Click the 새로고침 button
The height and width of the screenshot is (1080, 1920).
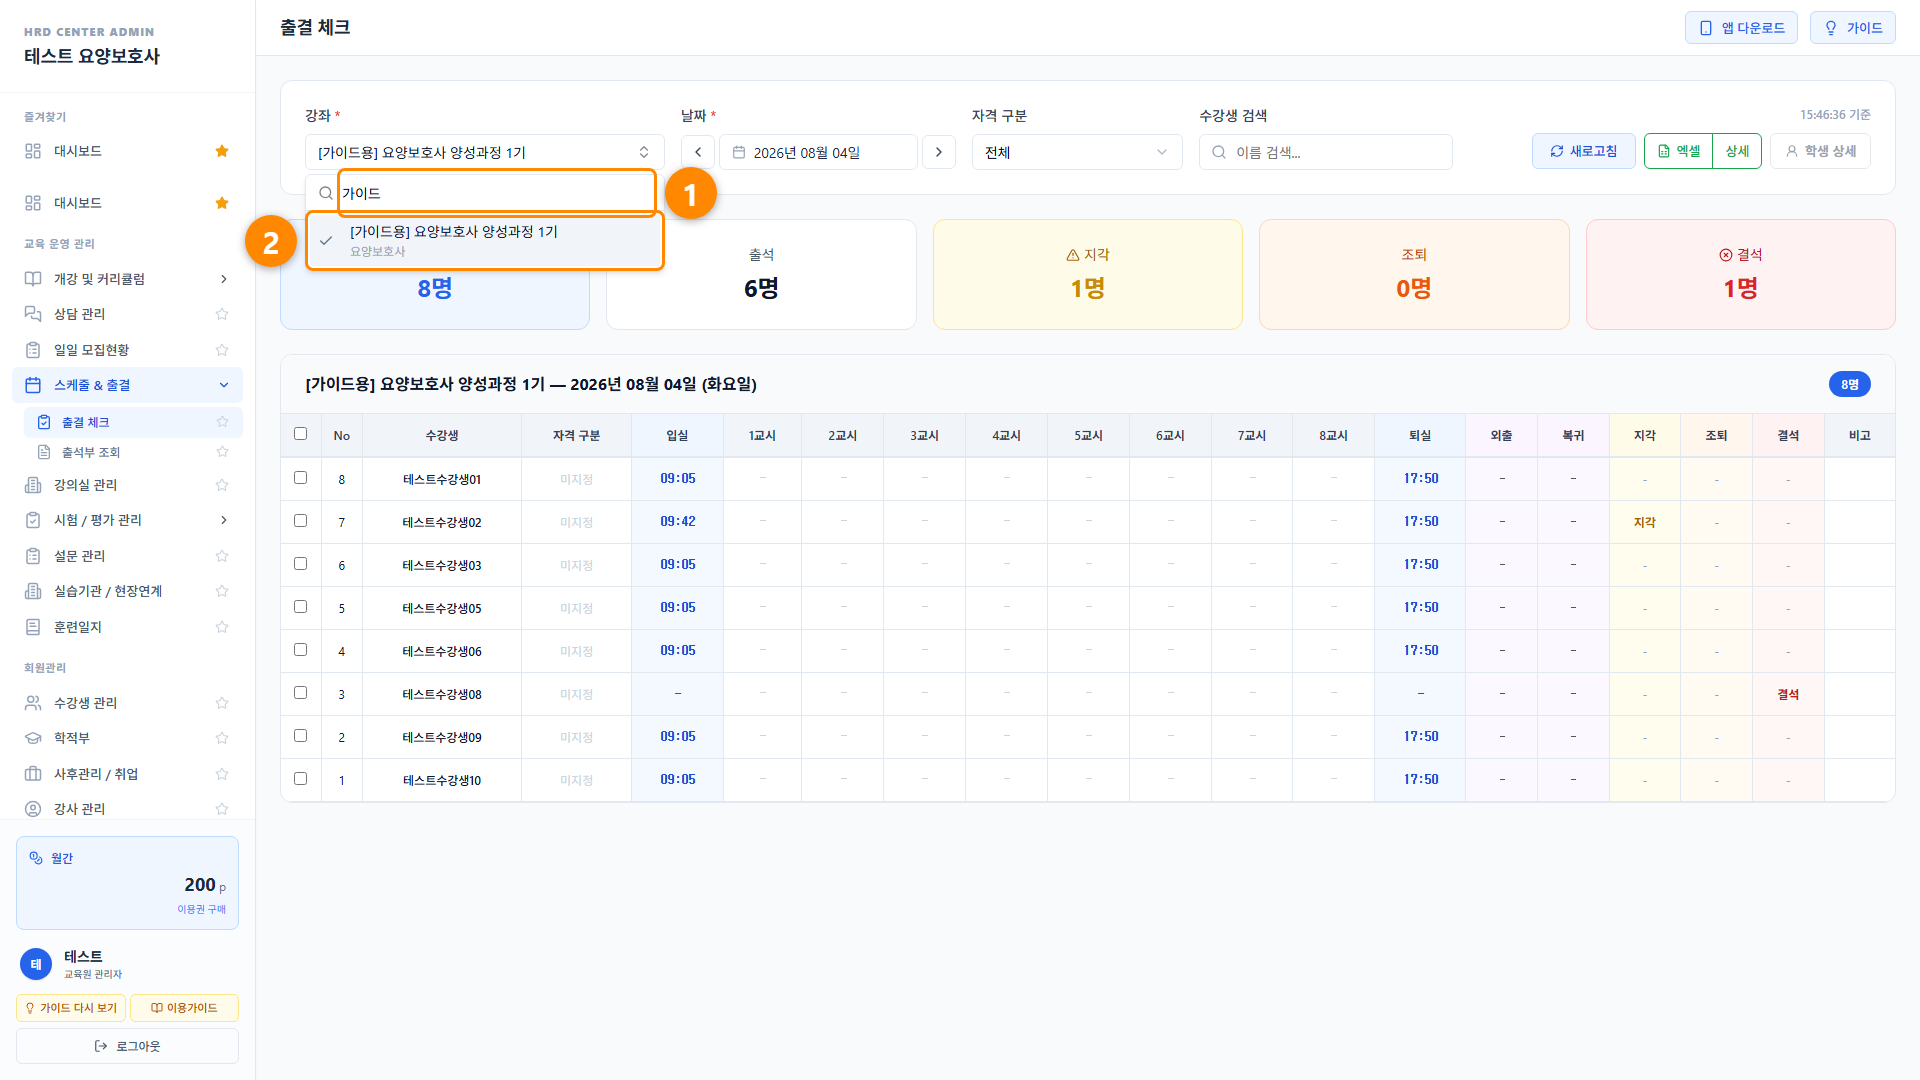coord(1584,151)
